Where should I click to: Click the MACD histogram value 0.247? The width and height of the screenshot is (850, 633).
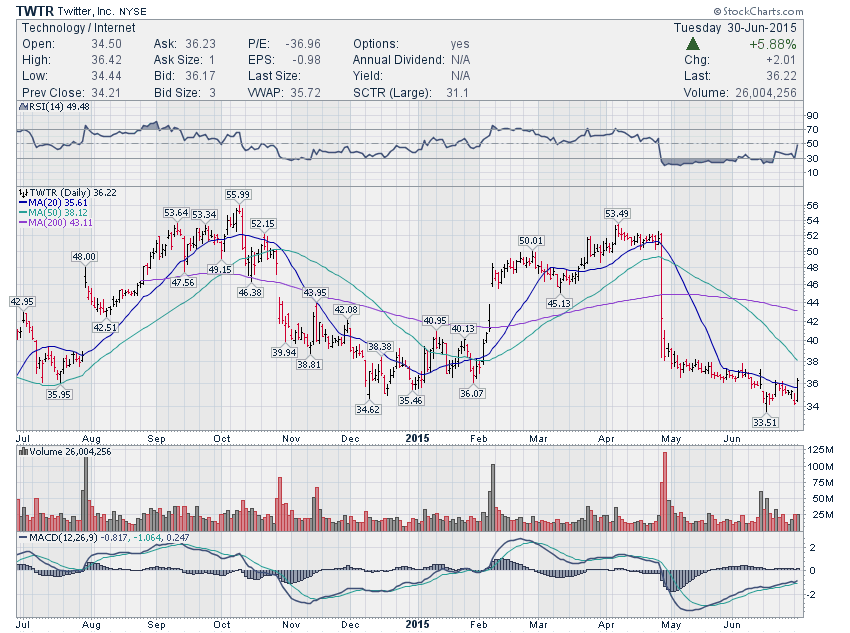pos(177,538)
